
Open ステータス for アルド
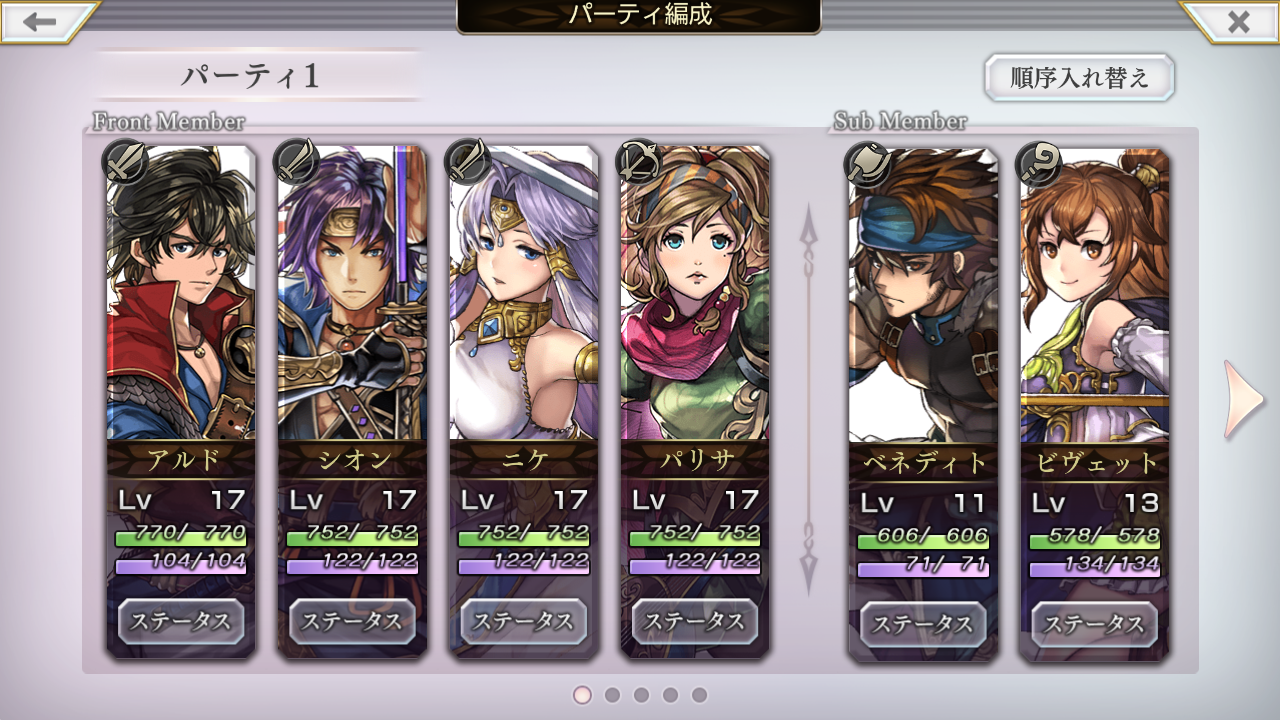click(181, 622)
